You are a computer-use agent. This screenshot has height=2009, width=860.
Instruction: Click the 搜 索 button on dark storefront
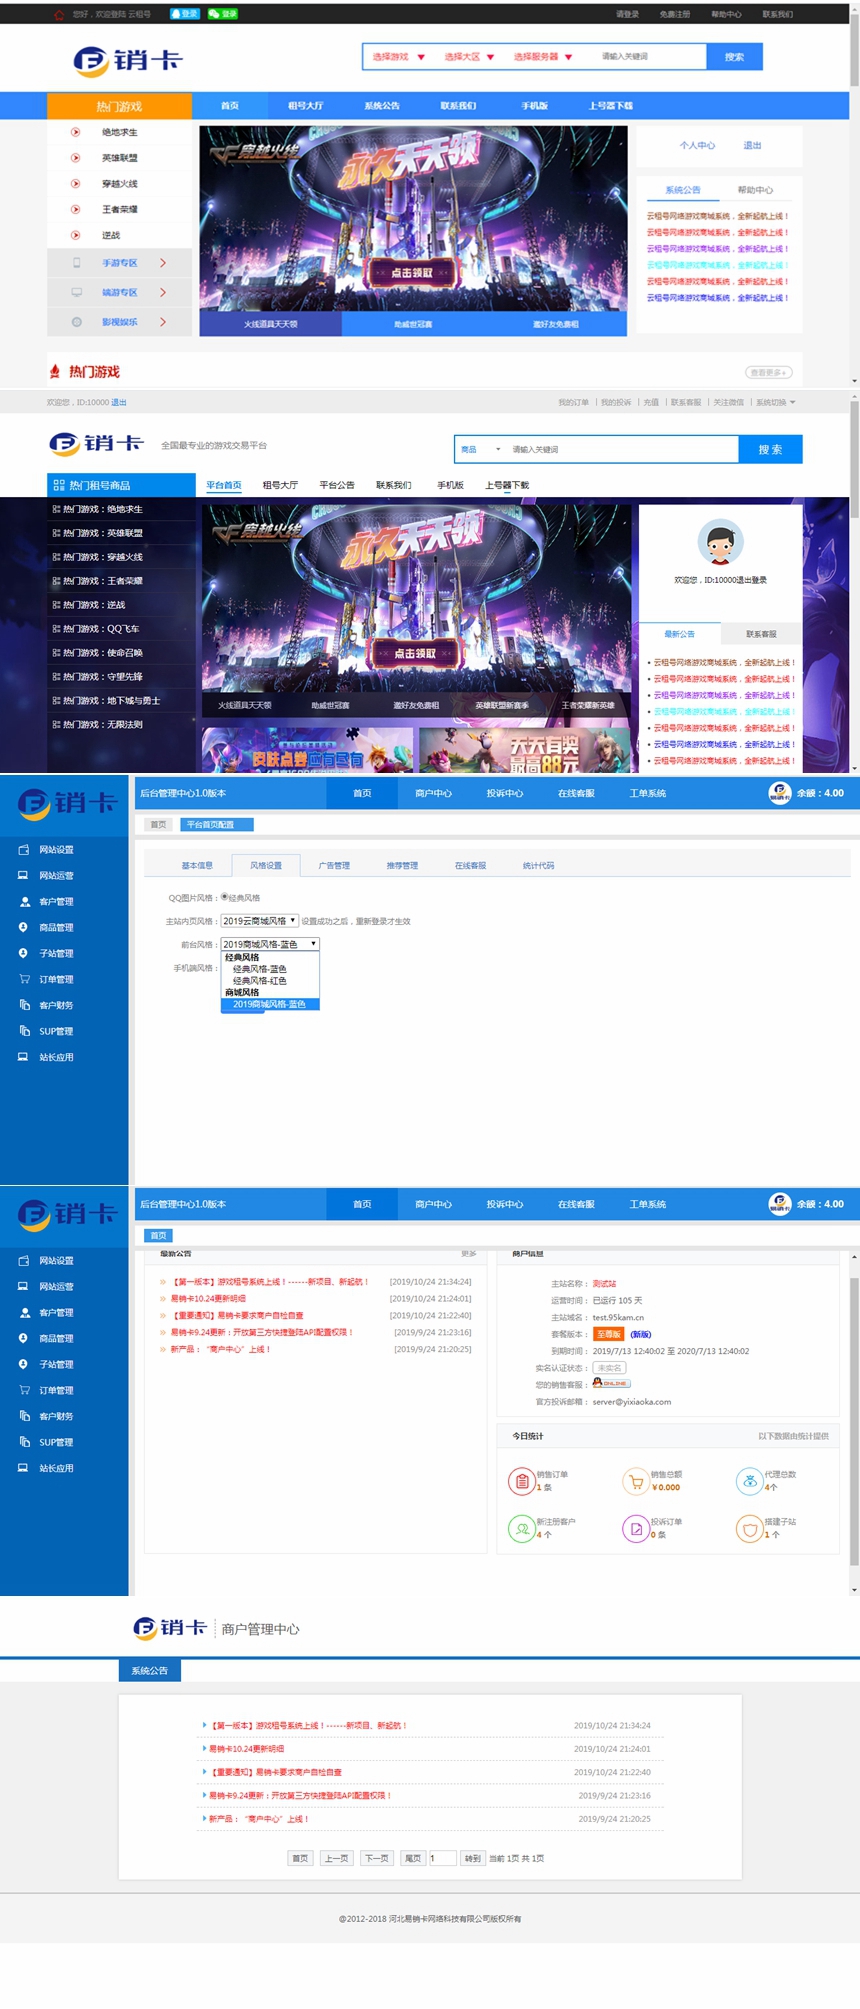770,450
